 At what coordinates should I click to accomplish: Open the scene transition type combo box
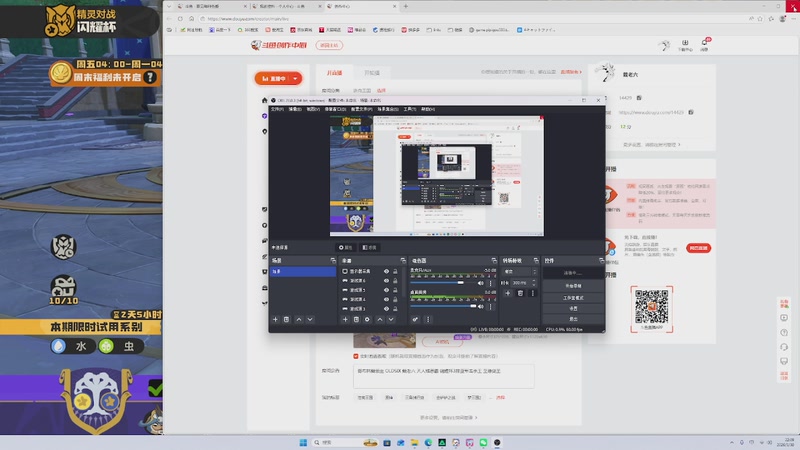tap(519, 272)
